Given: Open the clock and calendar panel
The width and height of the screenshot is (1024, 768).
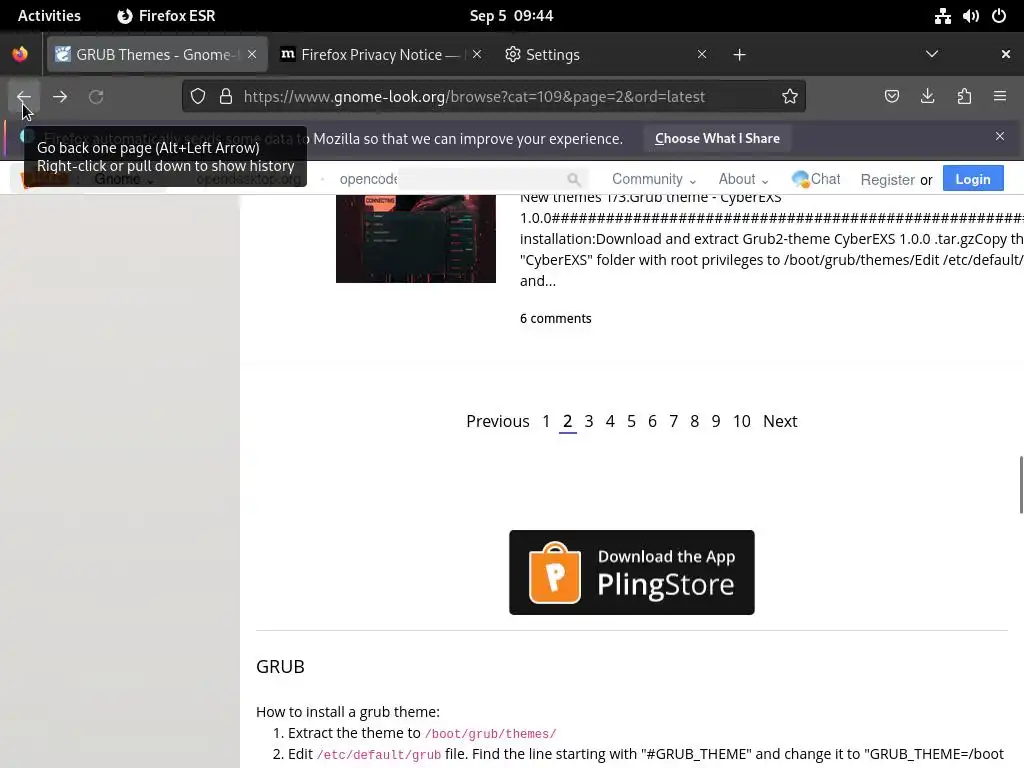Looking at the screenshot, I should 511,16.
